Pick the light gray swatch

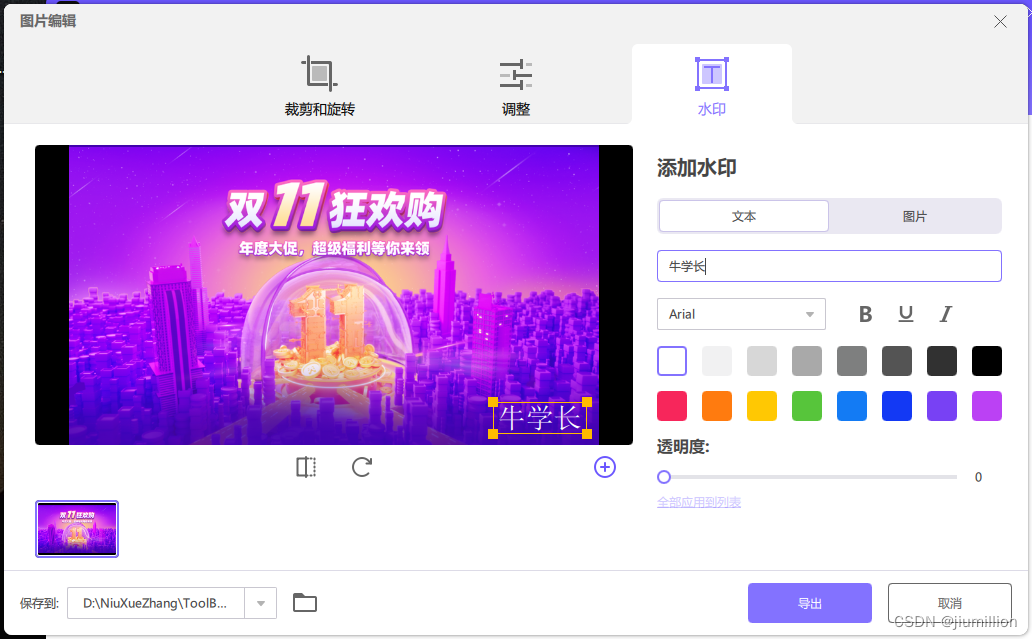tap(762, 361)
